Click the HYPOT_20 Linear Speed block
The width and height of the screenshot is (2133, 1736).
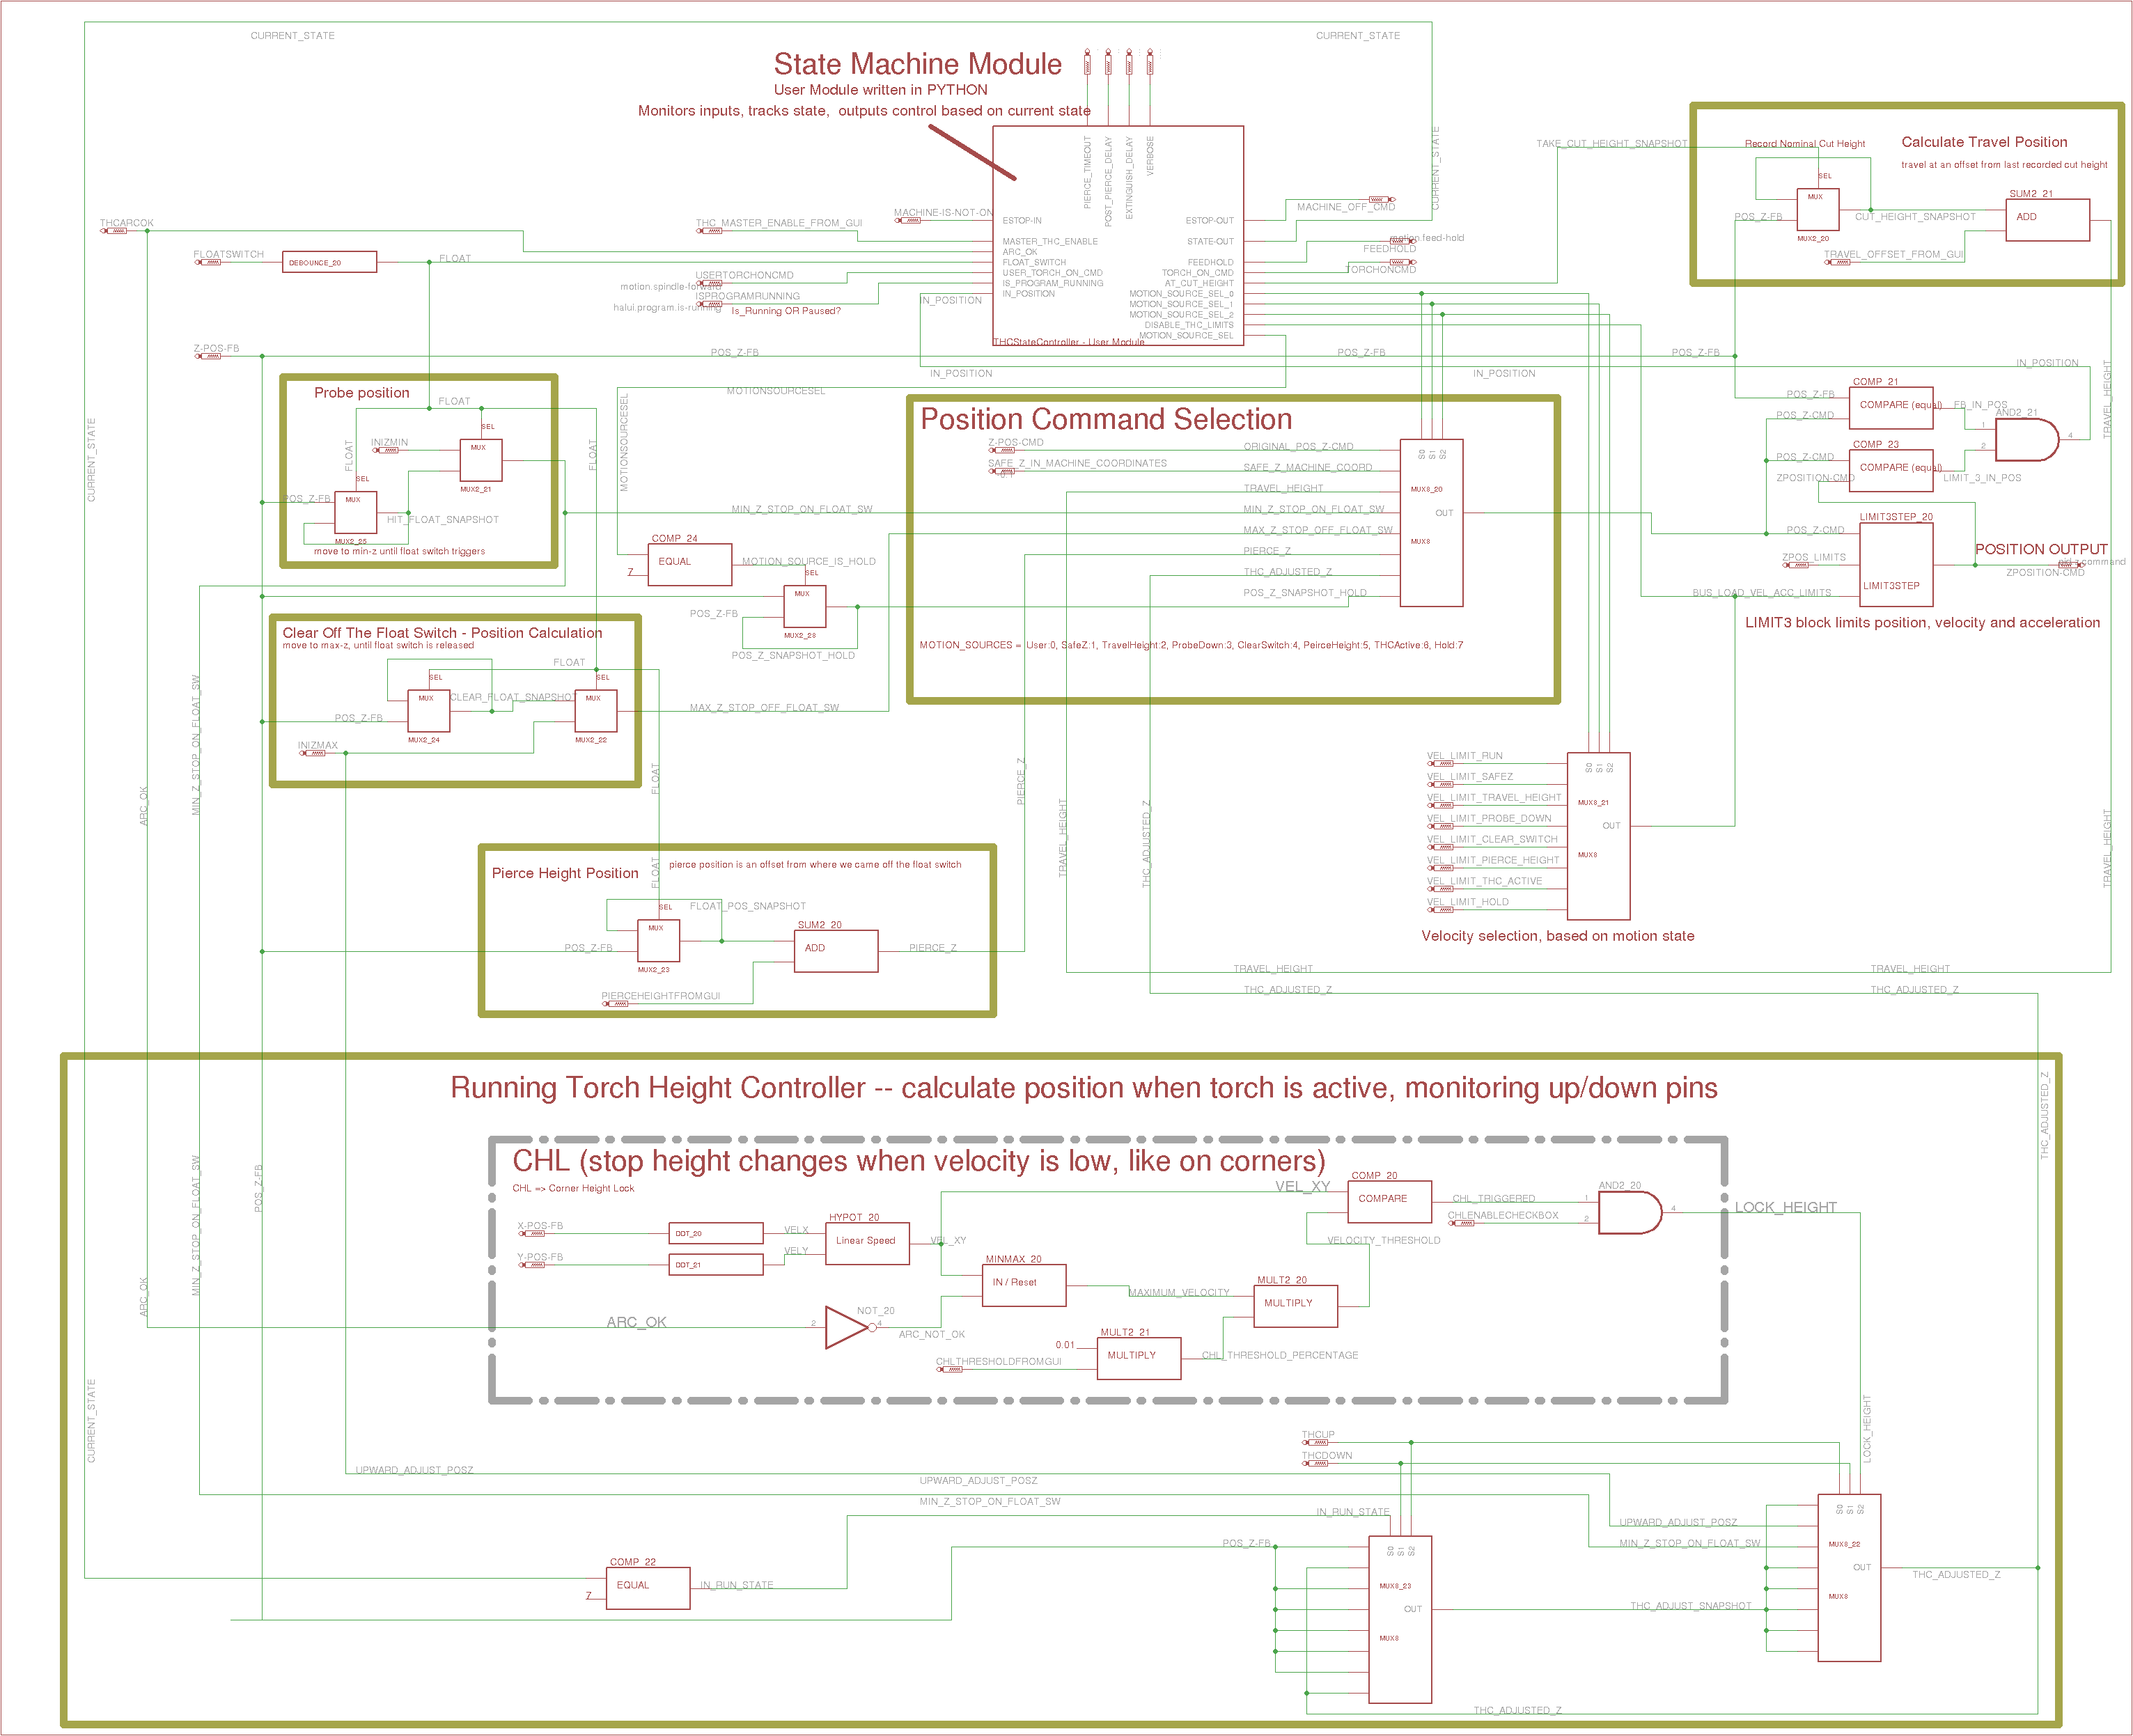[x=867, y=1243]
